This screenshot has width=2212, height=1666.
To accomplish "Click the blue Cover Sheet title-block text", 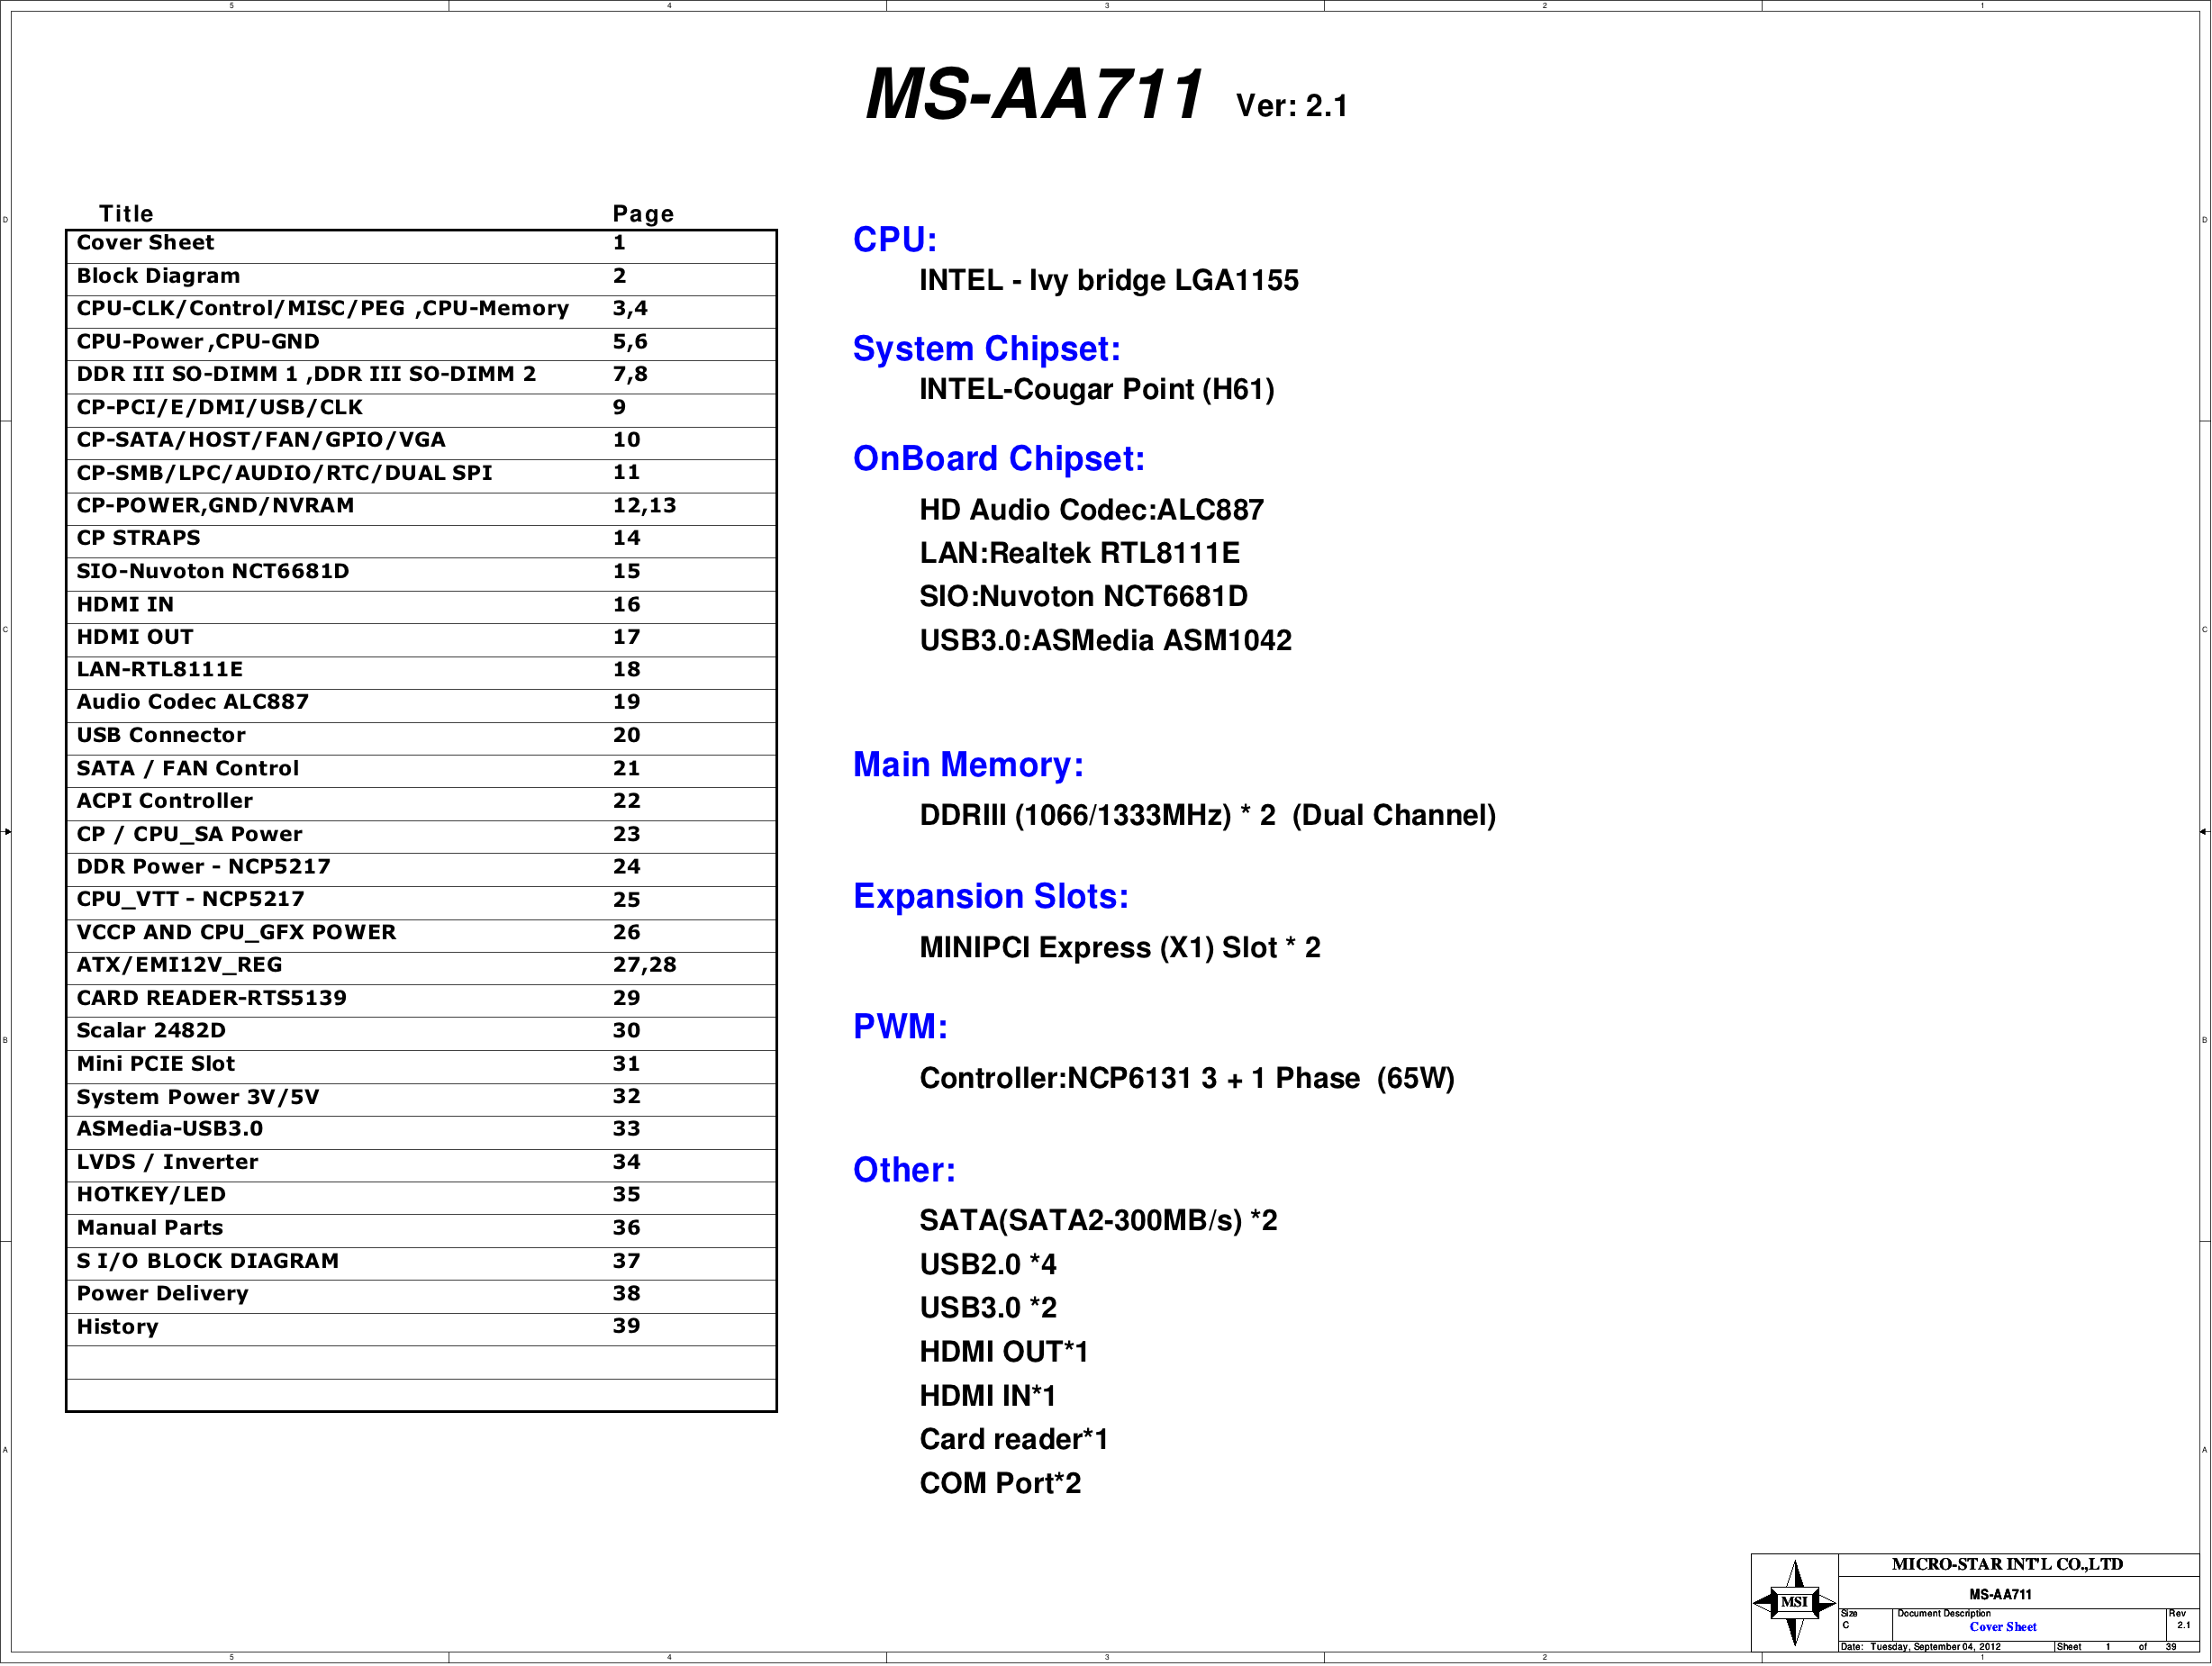I will coord(2002,1627).
